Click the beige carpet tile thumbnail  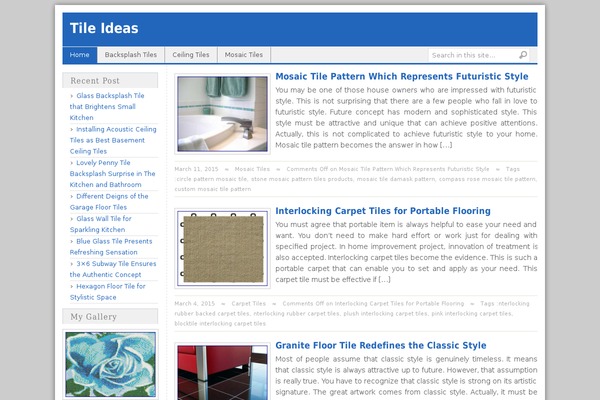(222, 248)
